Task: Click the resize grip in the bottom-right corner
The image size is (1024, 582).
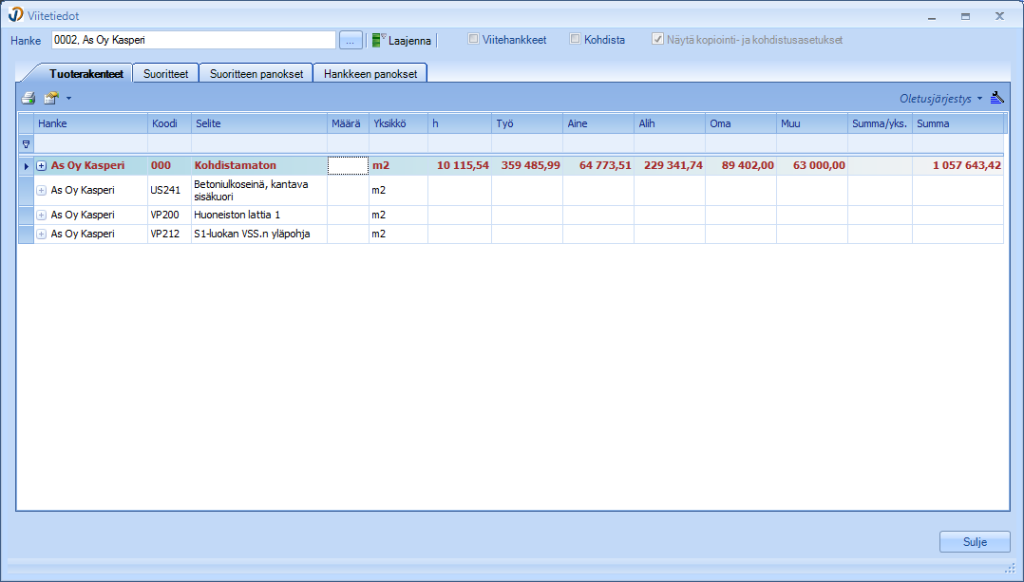Action: click(x=1009, y=569)
